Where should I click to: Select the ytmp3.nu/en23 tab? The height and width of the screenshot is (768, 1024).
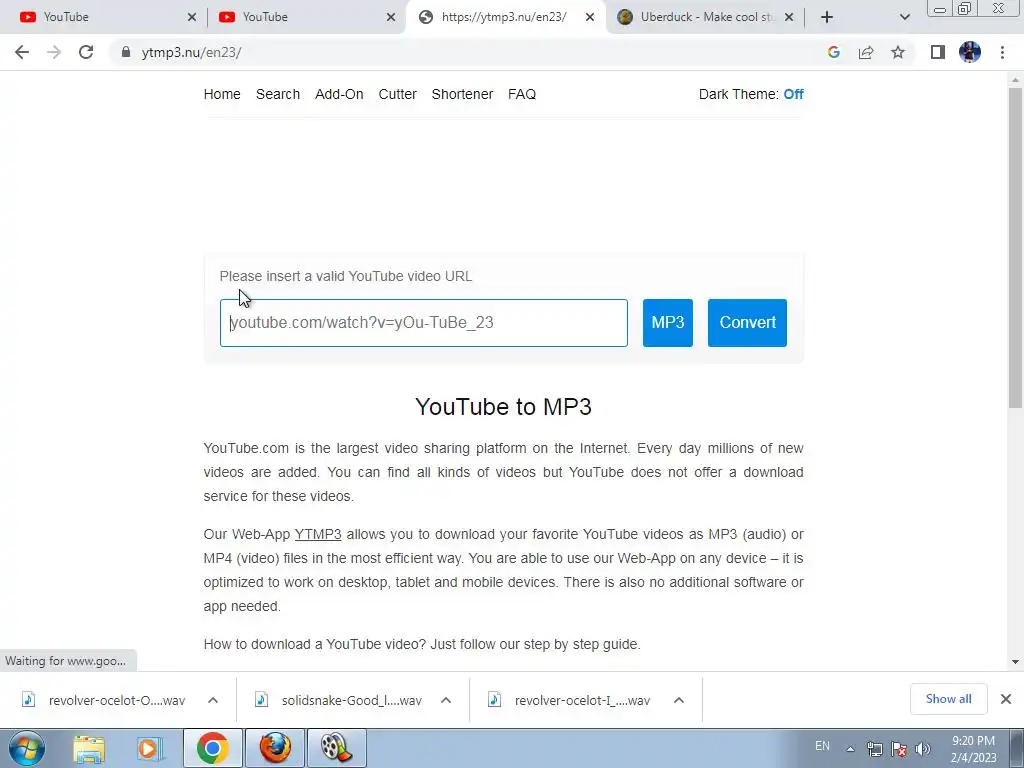click(504, 17)
